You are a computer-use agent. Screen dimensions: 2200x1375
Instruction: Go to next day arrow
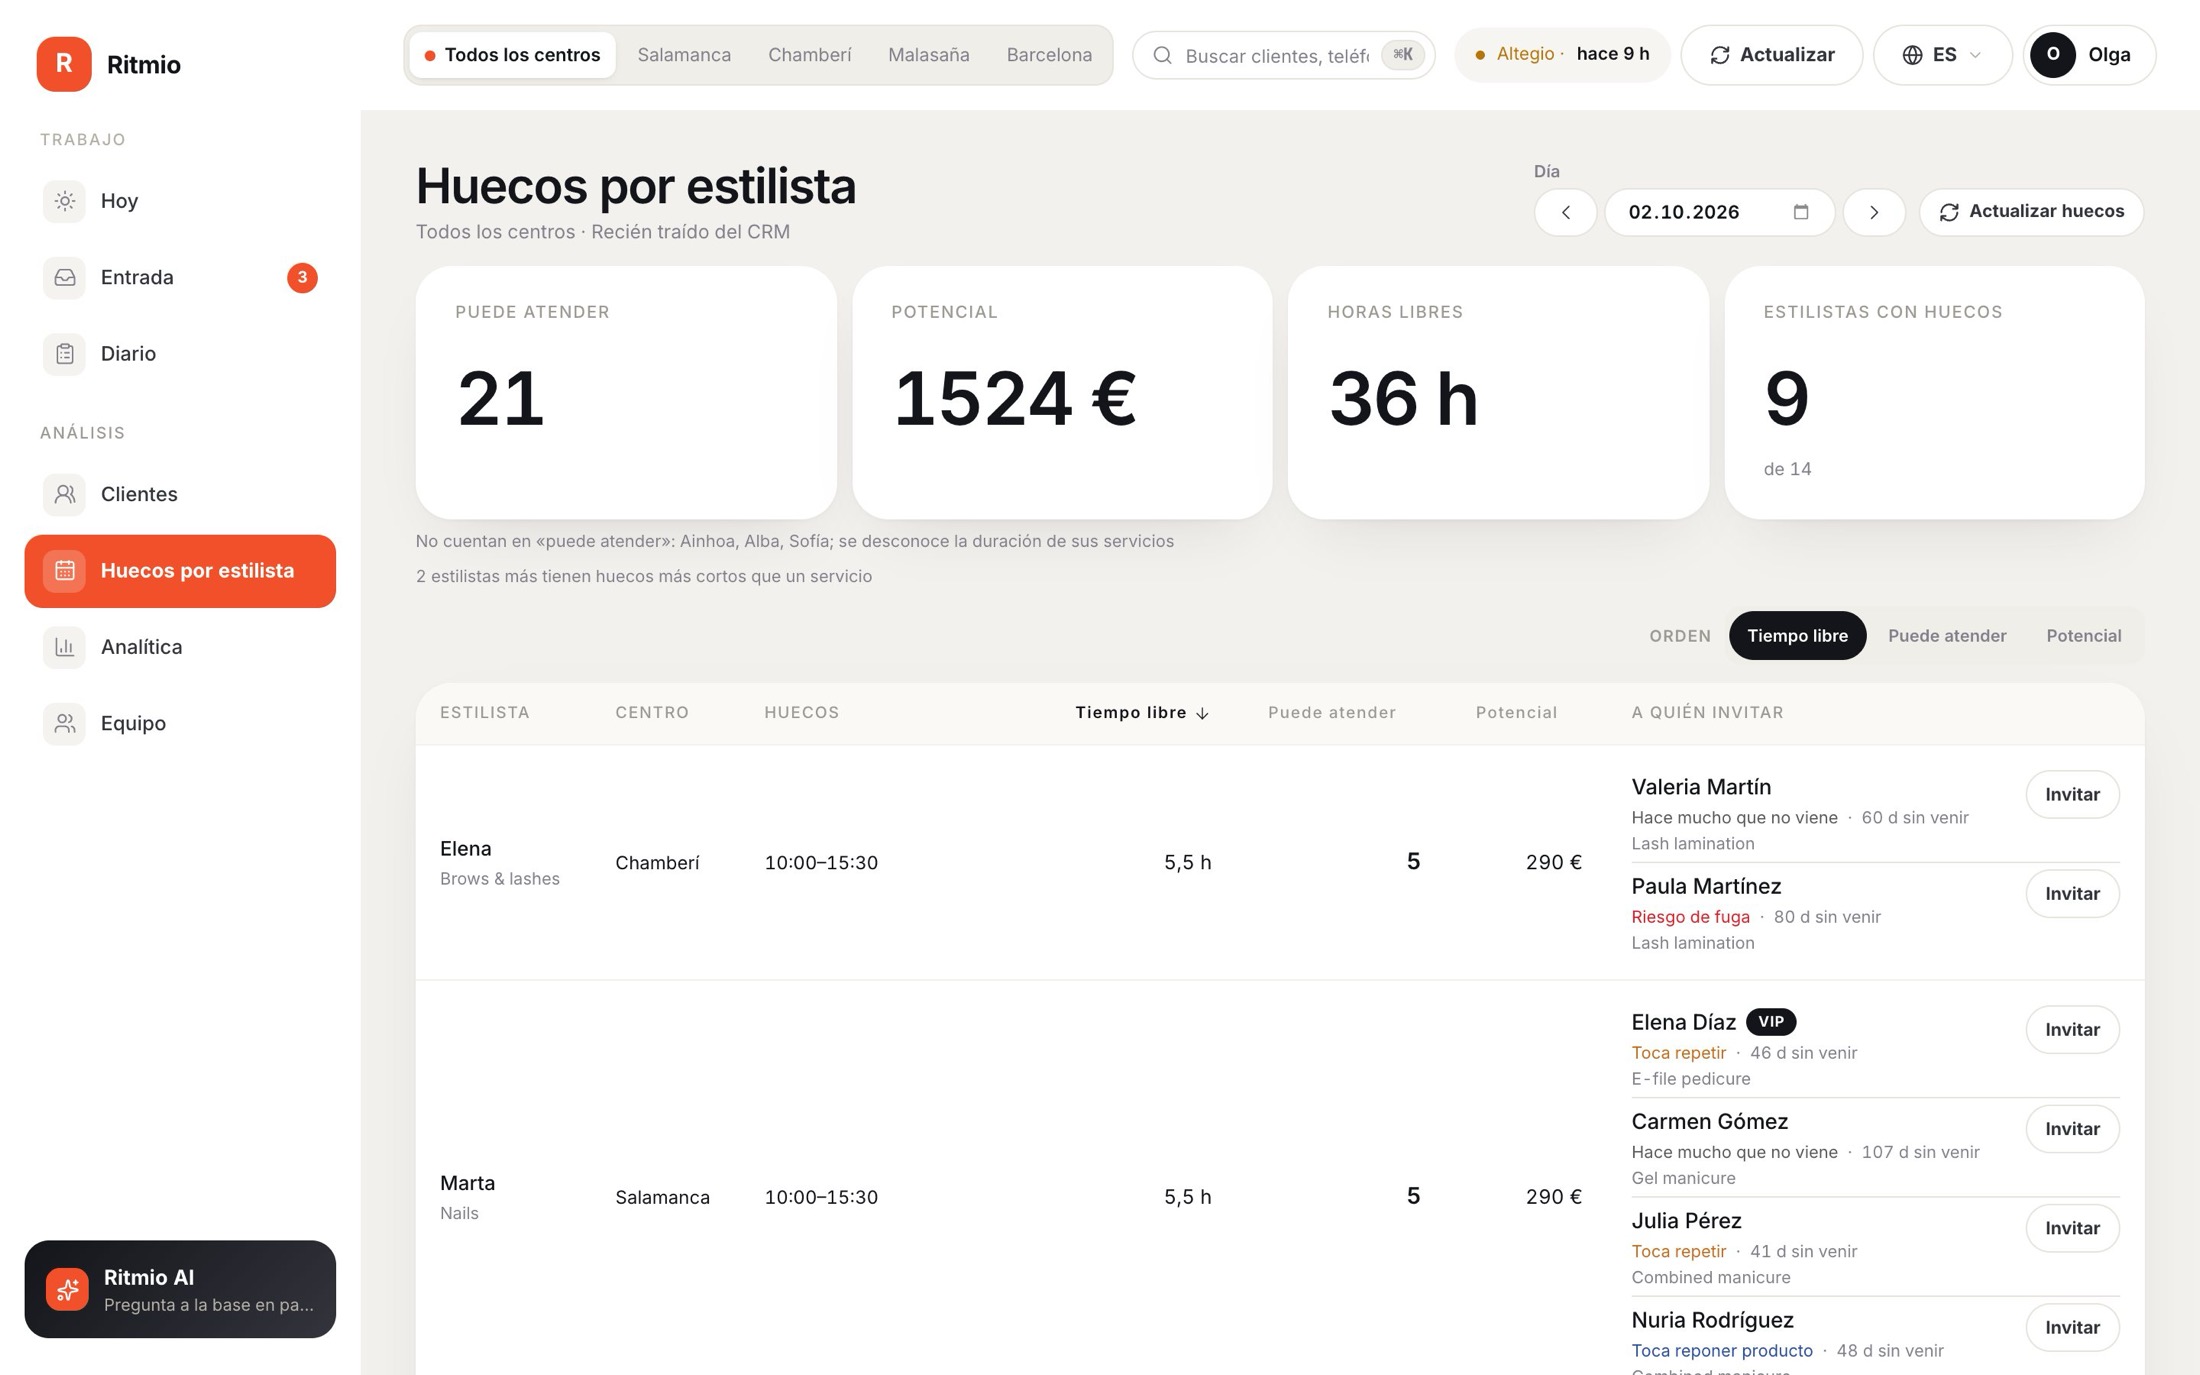point(1874,212)
